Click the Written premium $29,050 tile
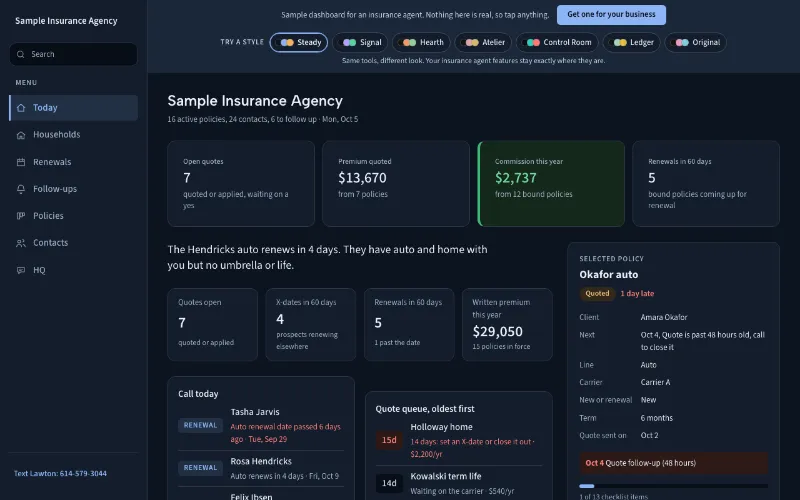 click(x=507, y=324)
